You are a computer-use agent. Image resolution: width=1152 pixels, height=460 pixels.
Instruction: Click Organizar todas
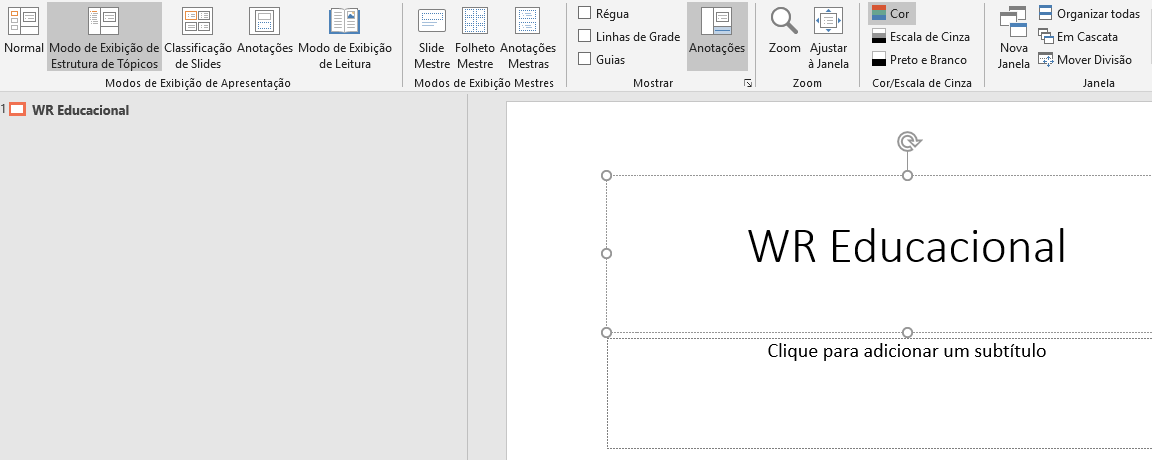point(1089,13)
